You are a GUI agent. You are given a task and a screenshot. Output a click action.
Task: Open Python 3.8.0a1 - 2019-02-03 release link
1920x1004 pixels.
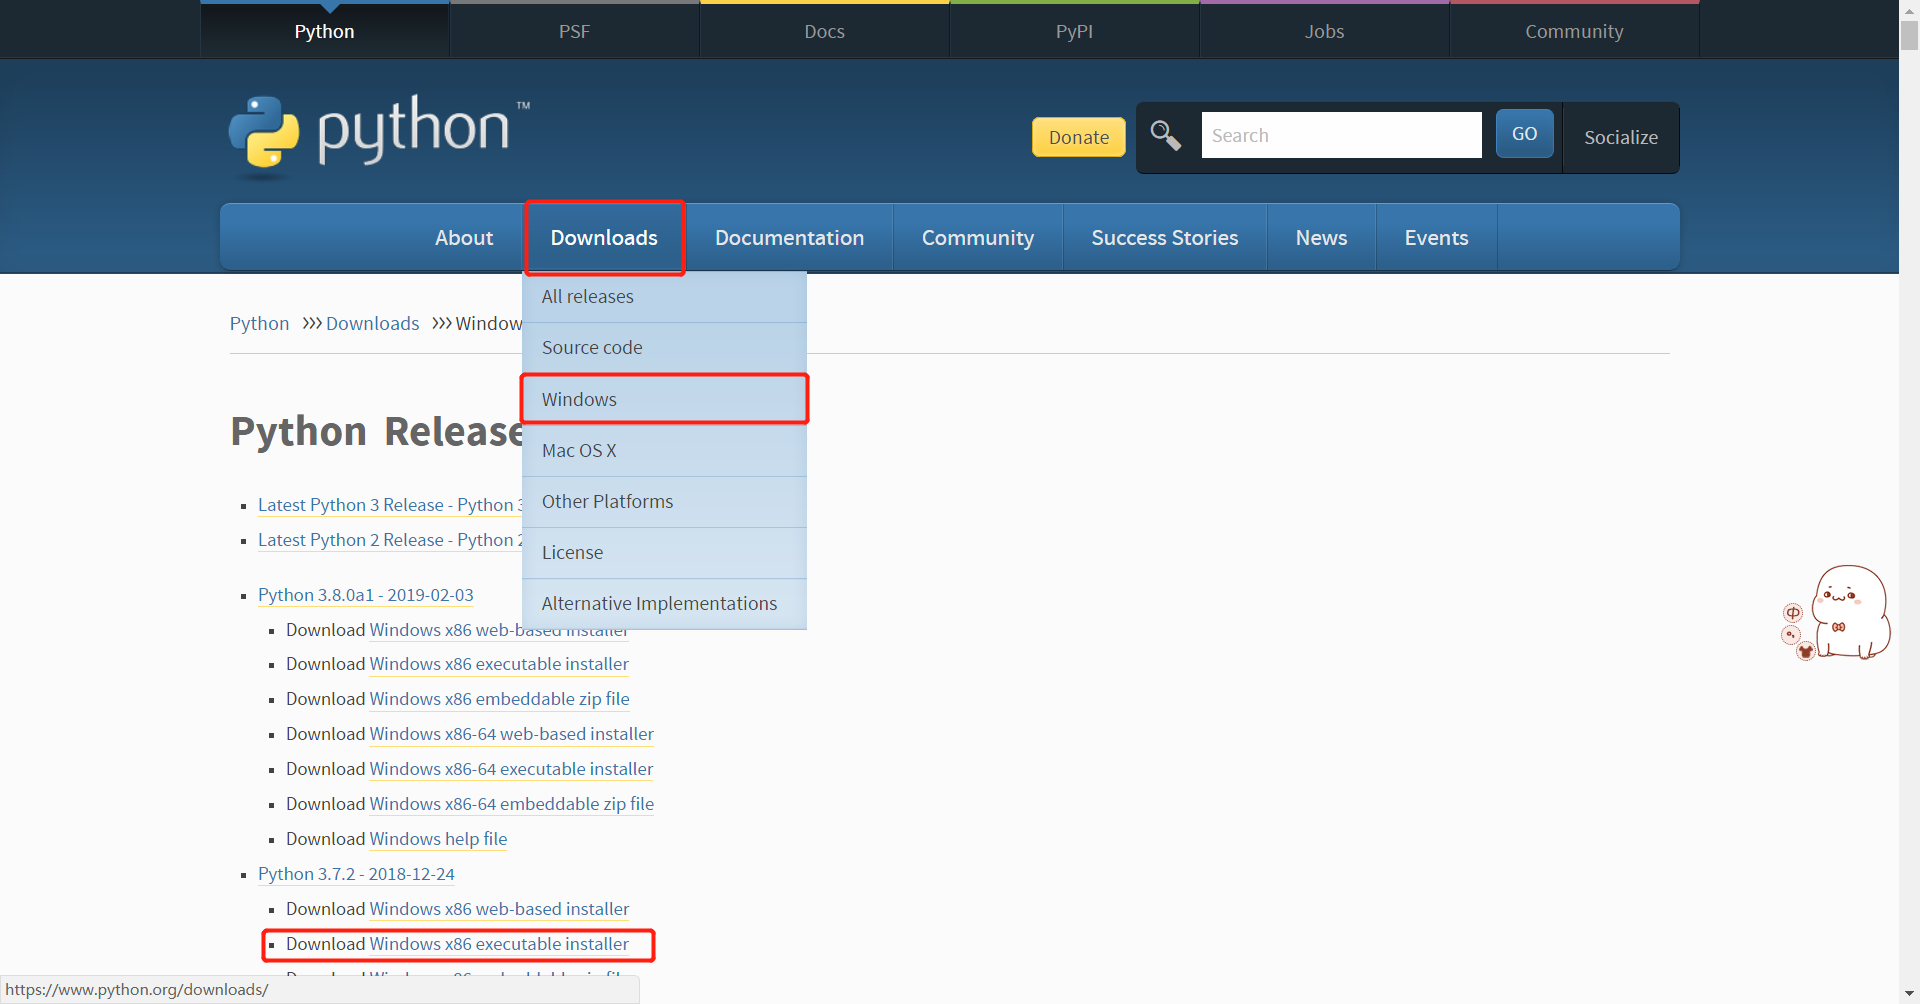tap(365, 595)
